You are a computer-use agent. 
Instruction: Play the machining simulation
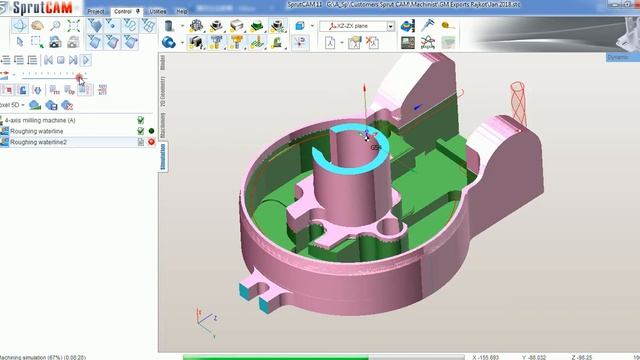point(86,60)
